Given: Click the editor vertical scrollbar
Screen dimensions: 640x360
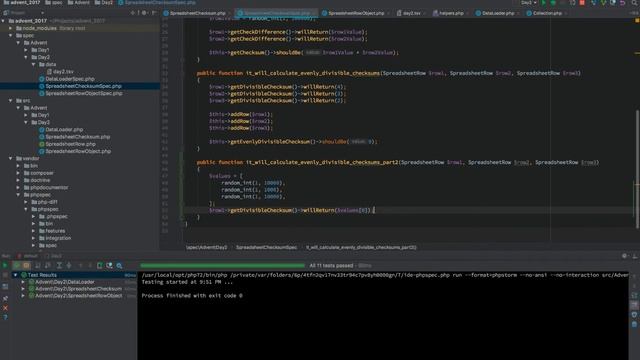Looking at the screenshot, I should pos(637,169).
